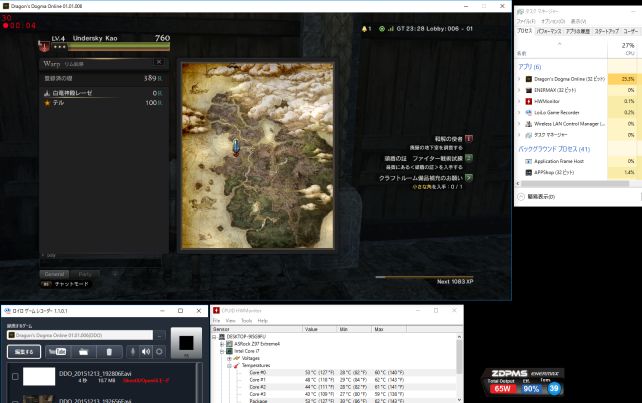
Task: Select the DDO_20151213_192656 recording thumbnail
Action: click(38, 399)
